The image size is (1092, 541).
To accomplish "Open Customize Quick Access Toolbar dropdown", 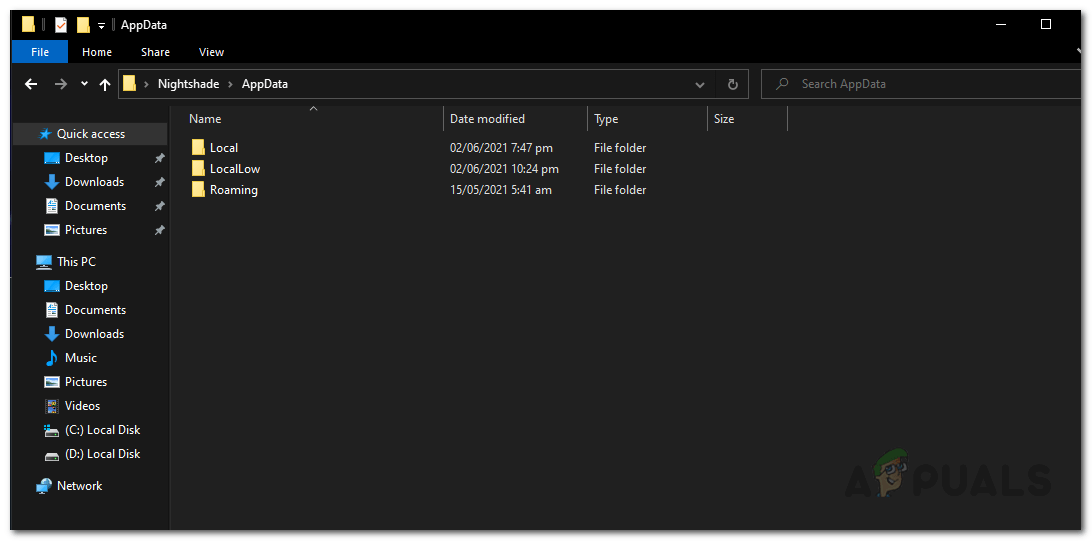I will [x=101, y=26].
